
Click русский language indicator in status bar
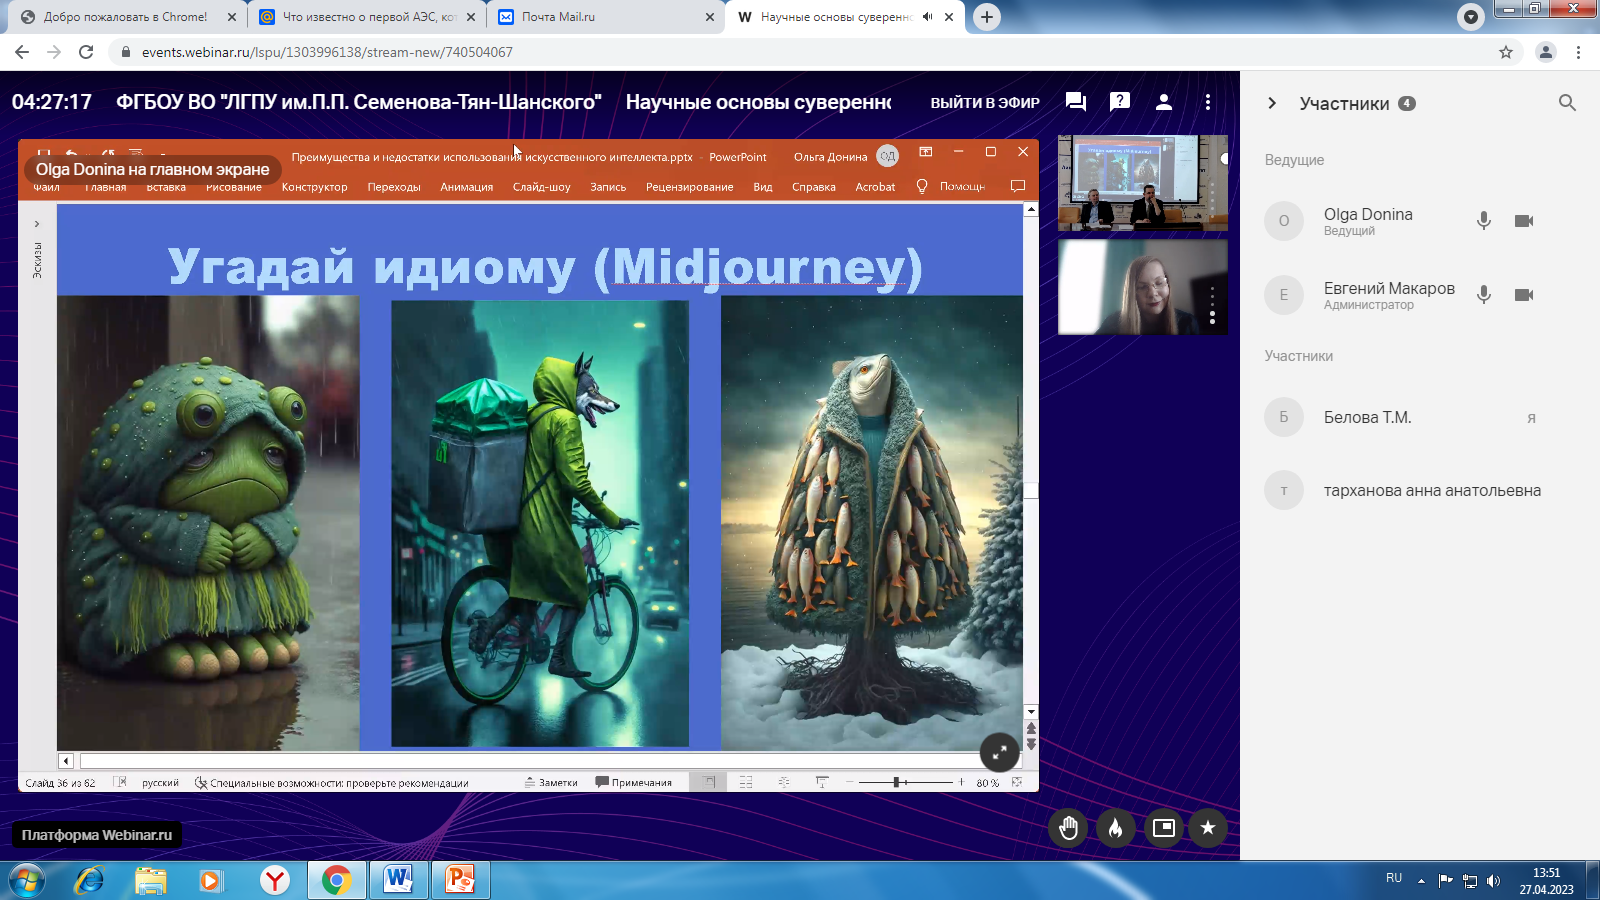pyautogui.click(x=160, y=783)
